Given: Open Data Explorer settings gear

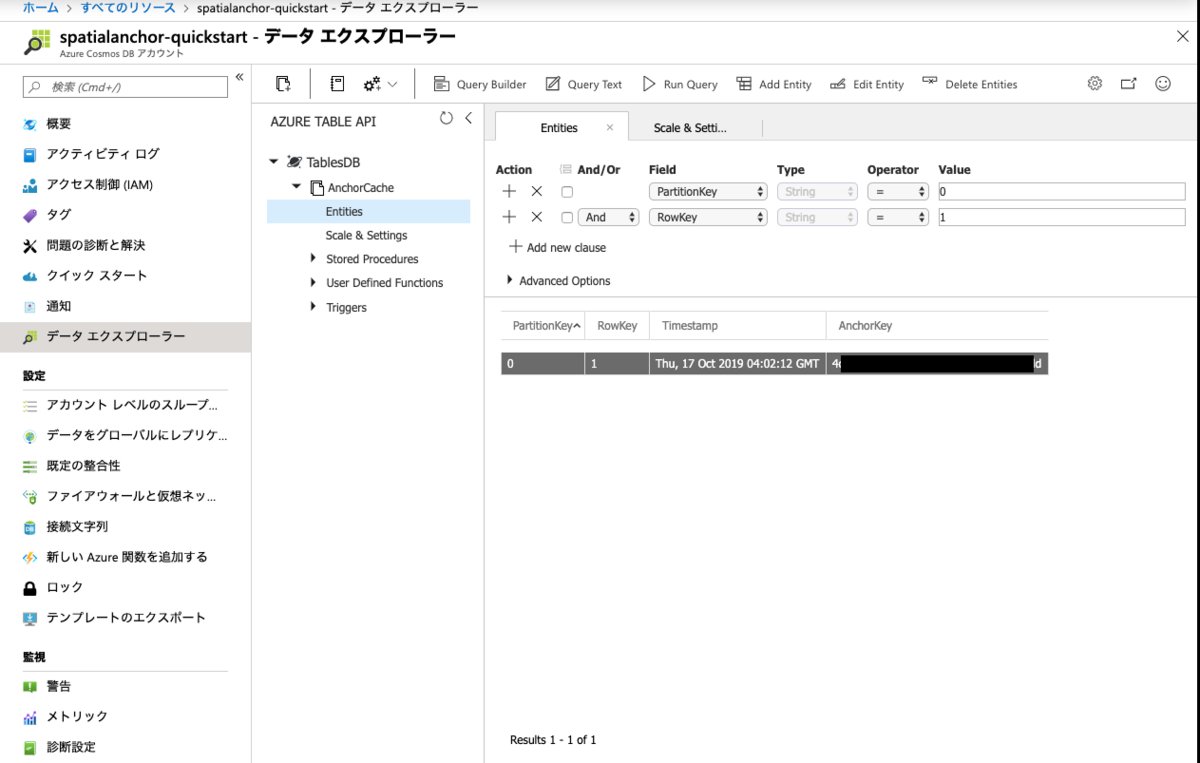Looking at the screenshot, I should pos(1095,84).
